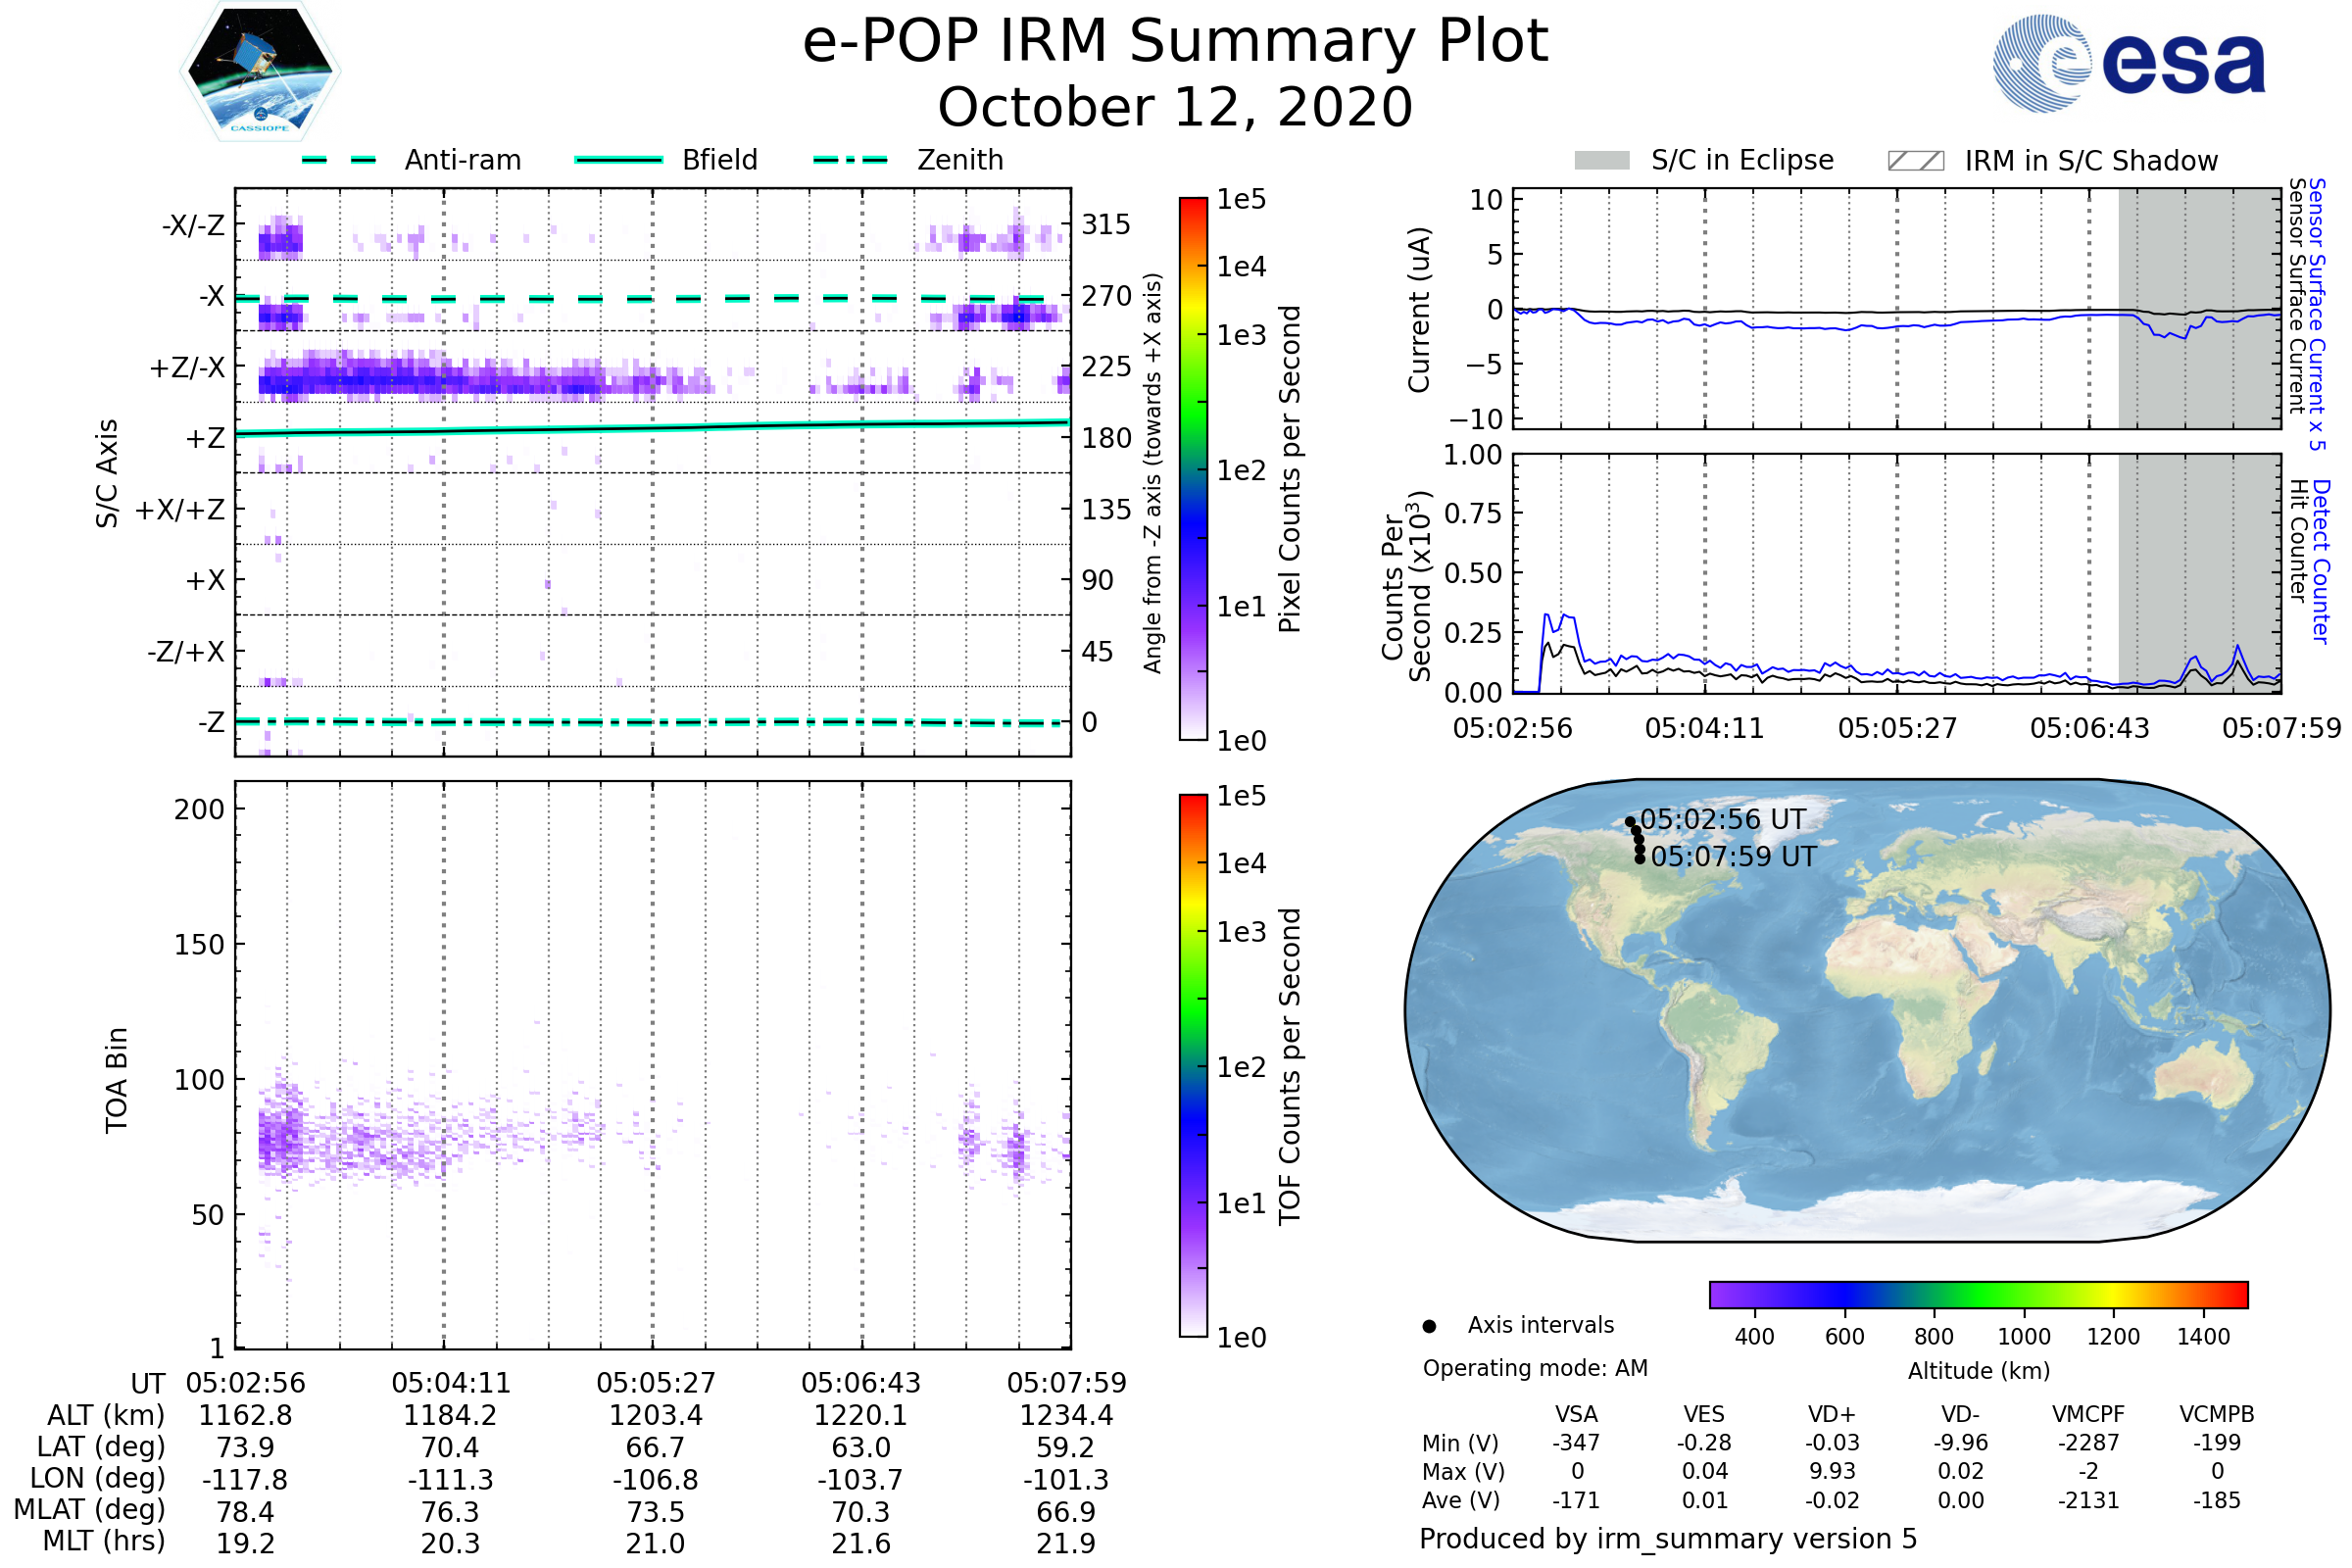Click the Produced by irm_summary version 5 text

pyautogui.click(x=1667, y=1538)
